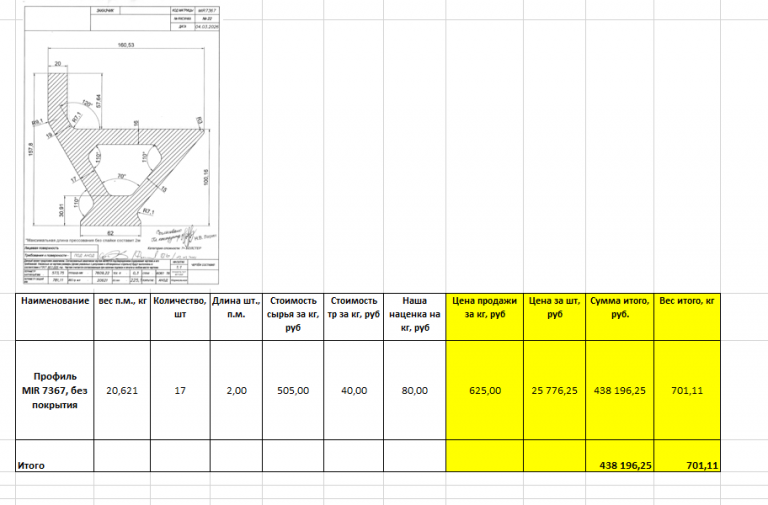
Task: Click the 'Стоимость сырья за кг, руб' header
Action: coord(293,317)
